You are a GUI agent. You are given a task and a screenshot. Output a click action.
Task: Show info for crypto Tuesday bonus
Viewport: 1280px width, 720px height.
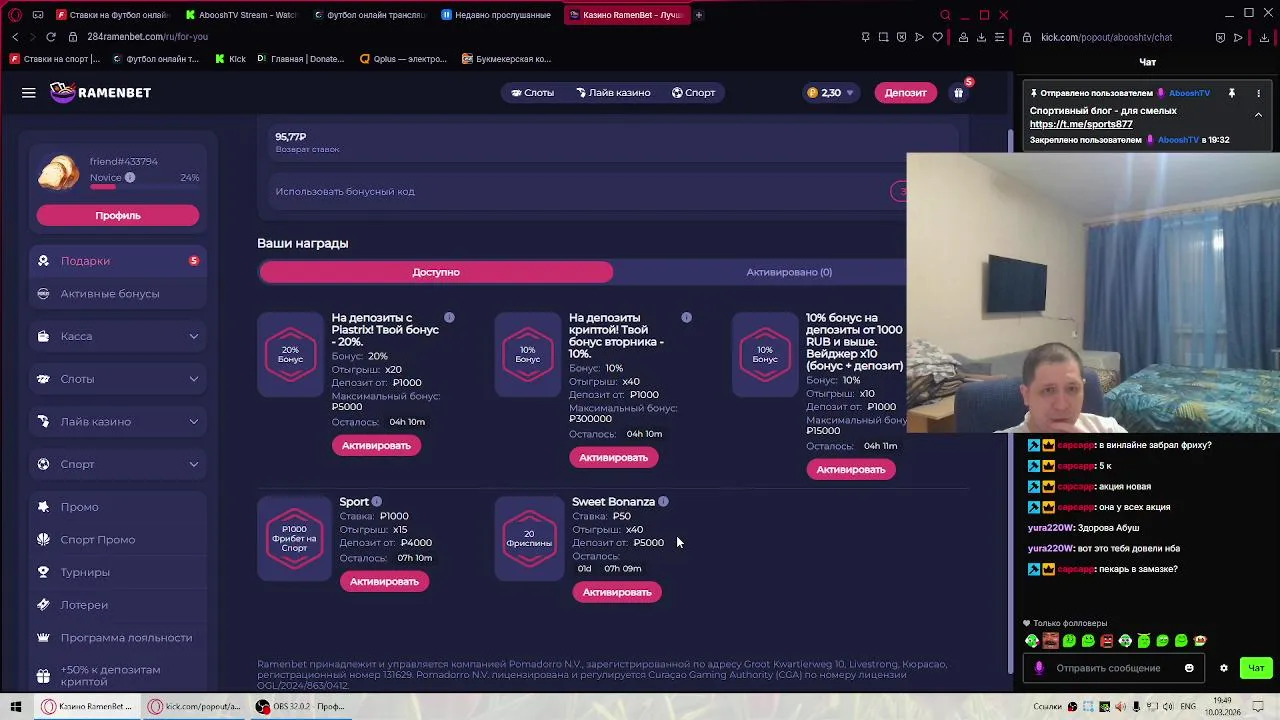click(686, 318)
